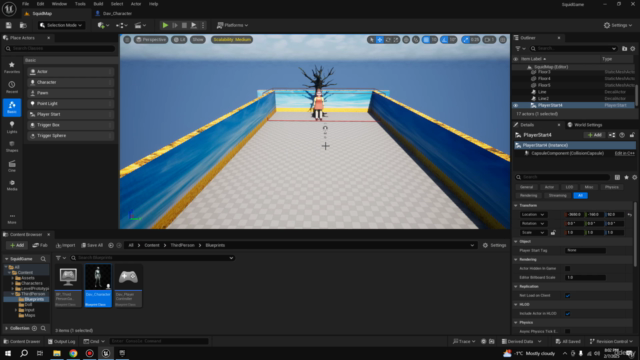Open the Content Drawer button
This screenshot has height=360, width=640.
(x=21, y=342)
